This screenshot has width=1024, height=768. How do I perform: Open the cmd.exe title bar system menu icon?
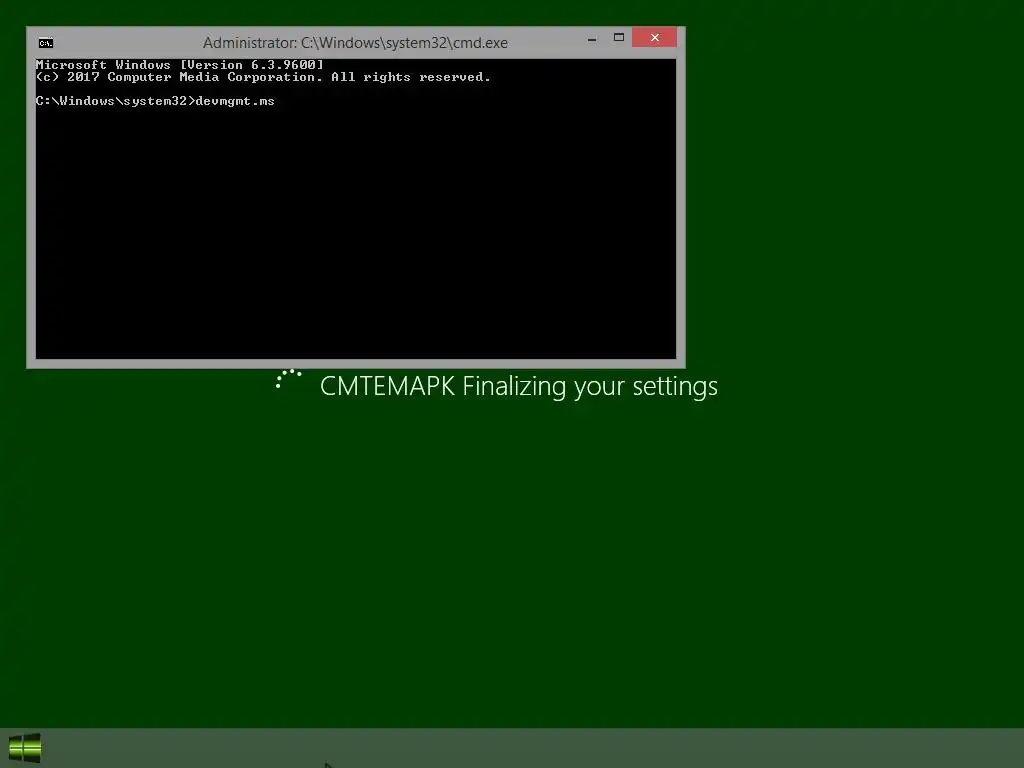click(x=46, y=43)
